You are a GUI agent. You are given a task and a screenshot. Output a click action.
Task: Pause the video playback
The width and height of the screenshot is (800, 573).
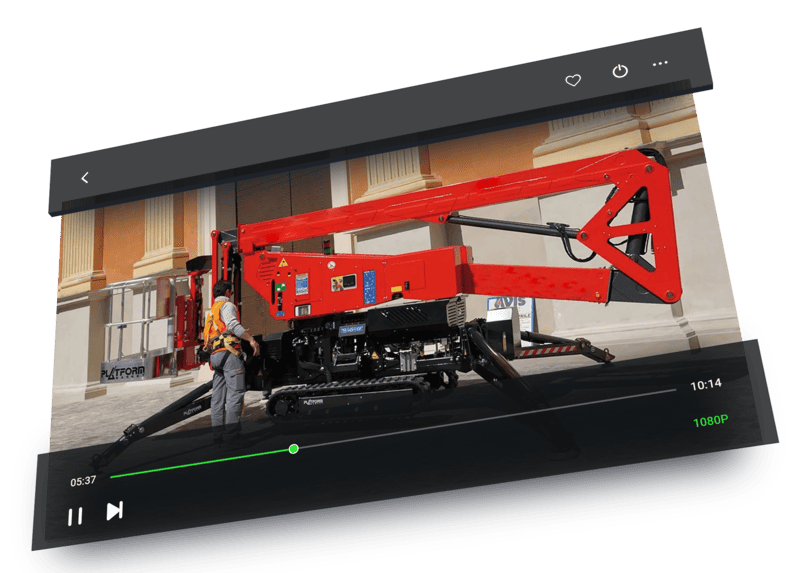[75, 516]
